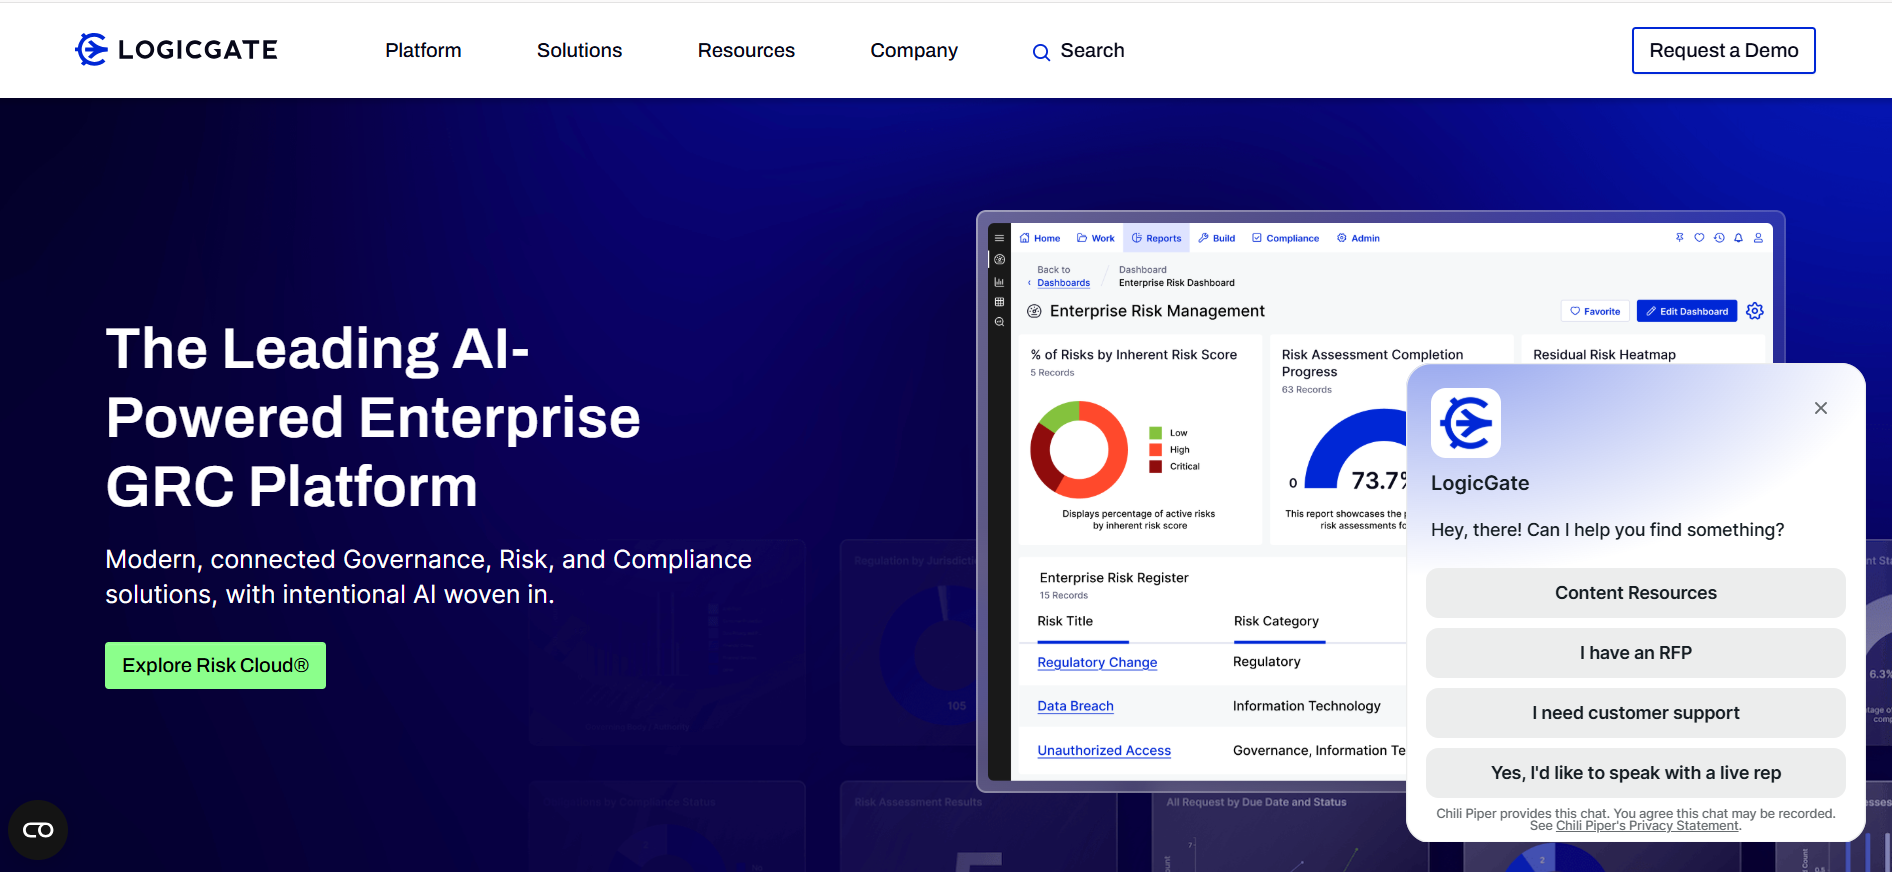The height and width of the screenshot is (872, 1892).
Task: Click the hamburger menu icon in the dashboard sidebar
Action: [x=999, y=238]
